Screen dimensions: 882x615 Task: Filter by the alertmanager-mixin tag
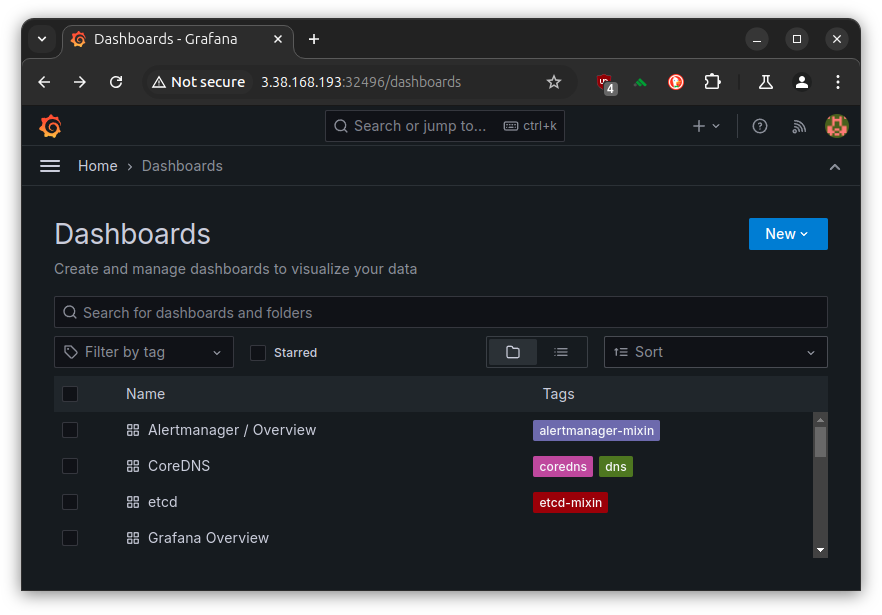click(x=596, y=431)
